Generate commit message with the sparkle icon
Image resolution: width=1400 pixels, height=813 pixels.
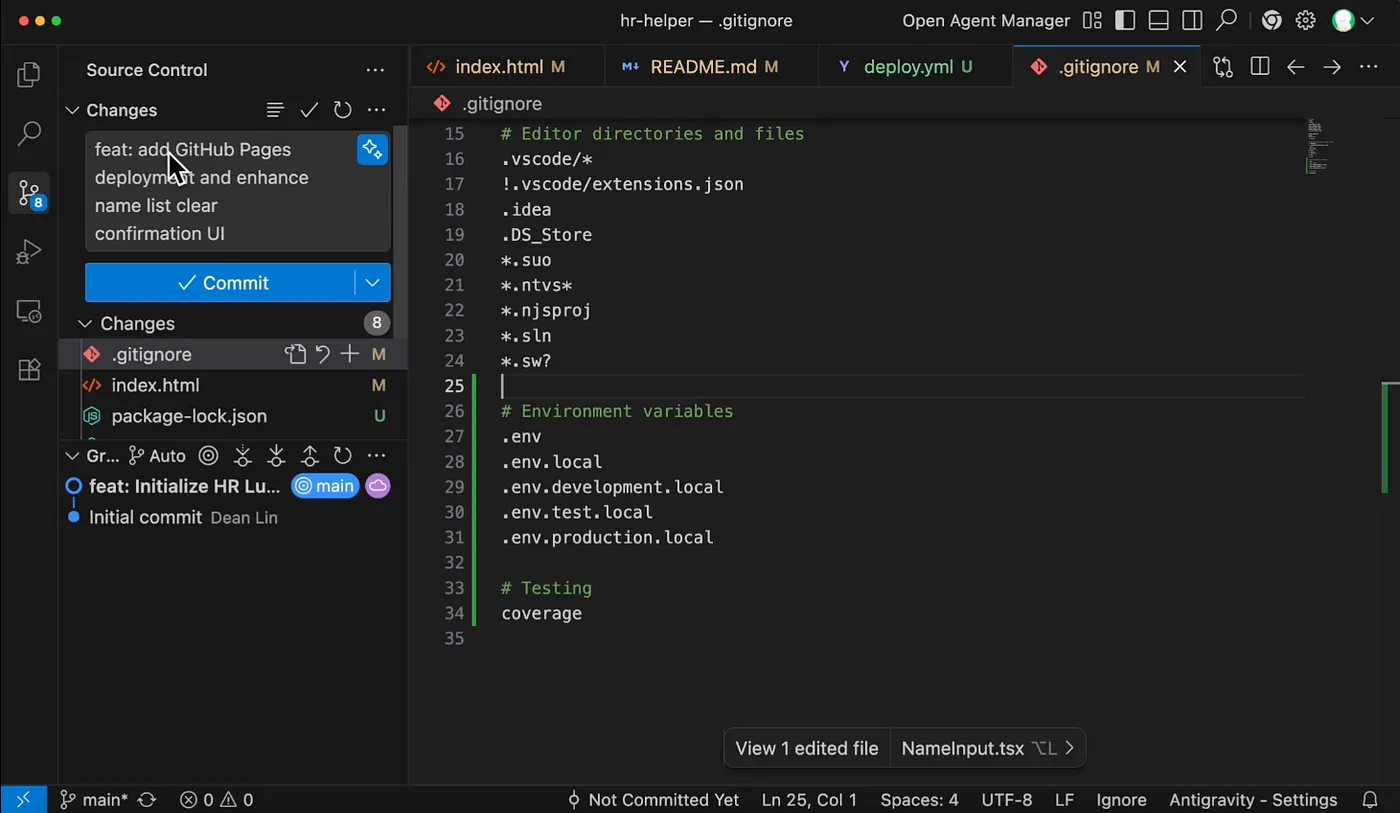click(x=372, y=149)
